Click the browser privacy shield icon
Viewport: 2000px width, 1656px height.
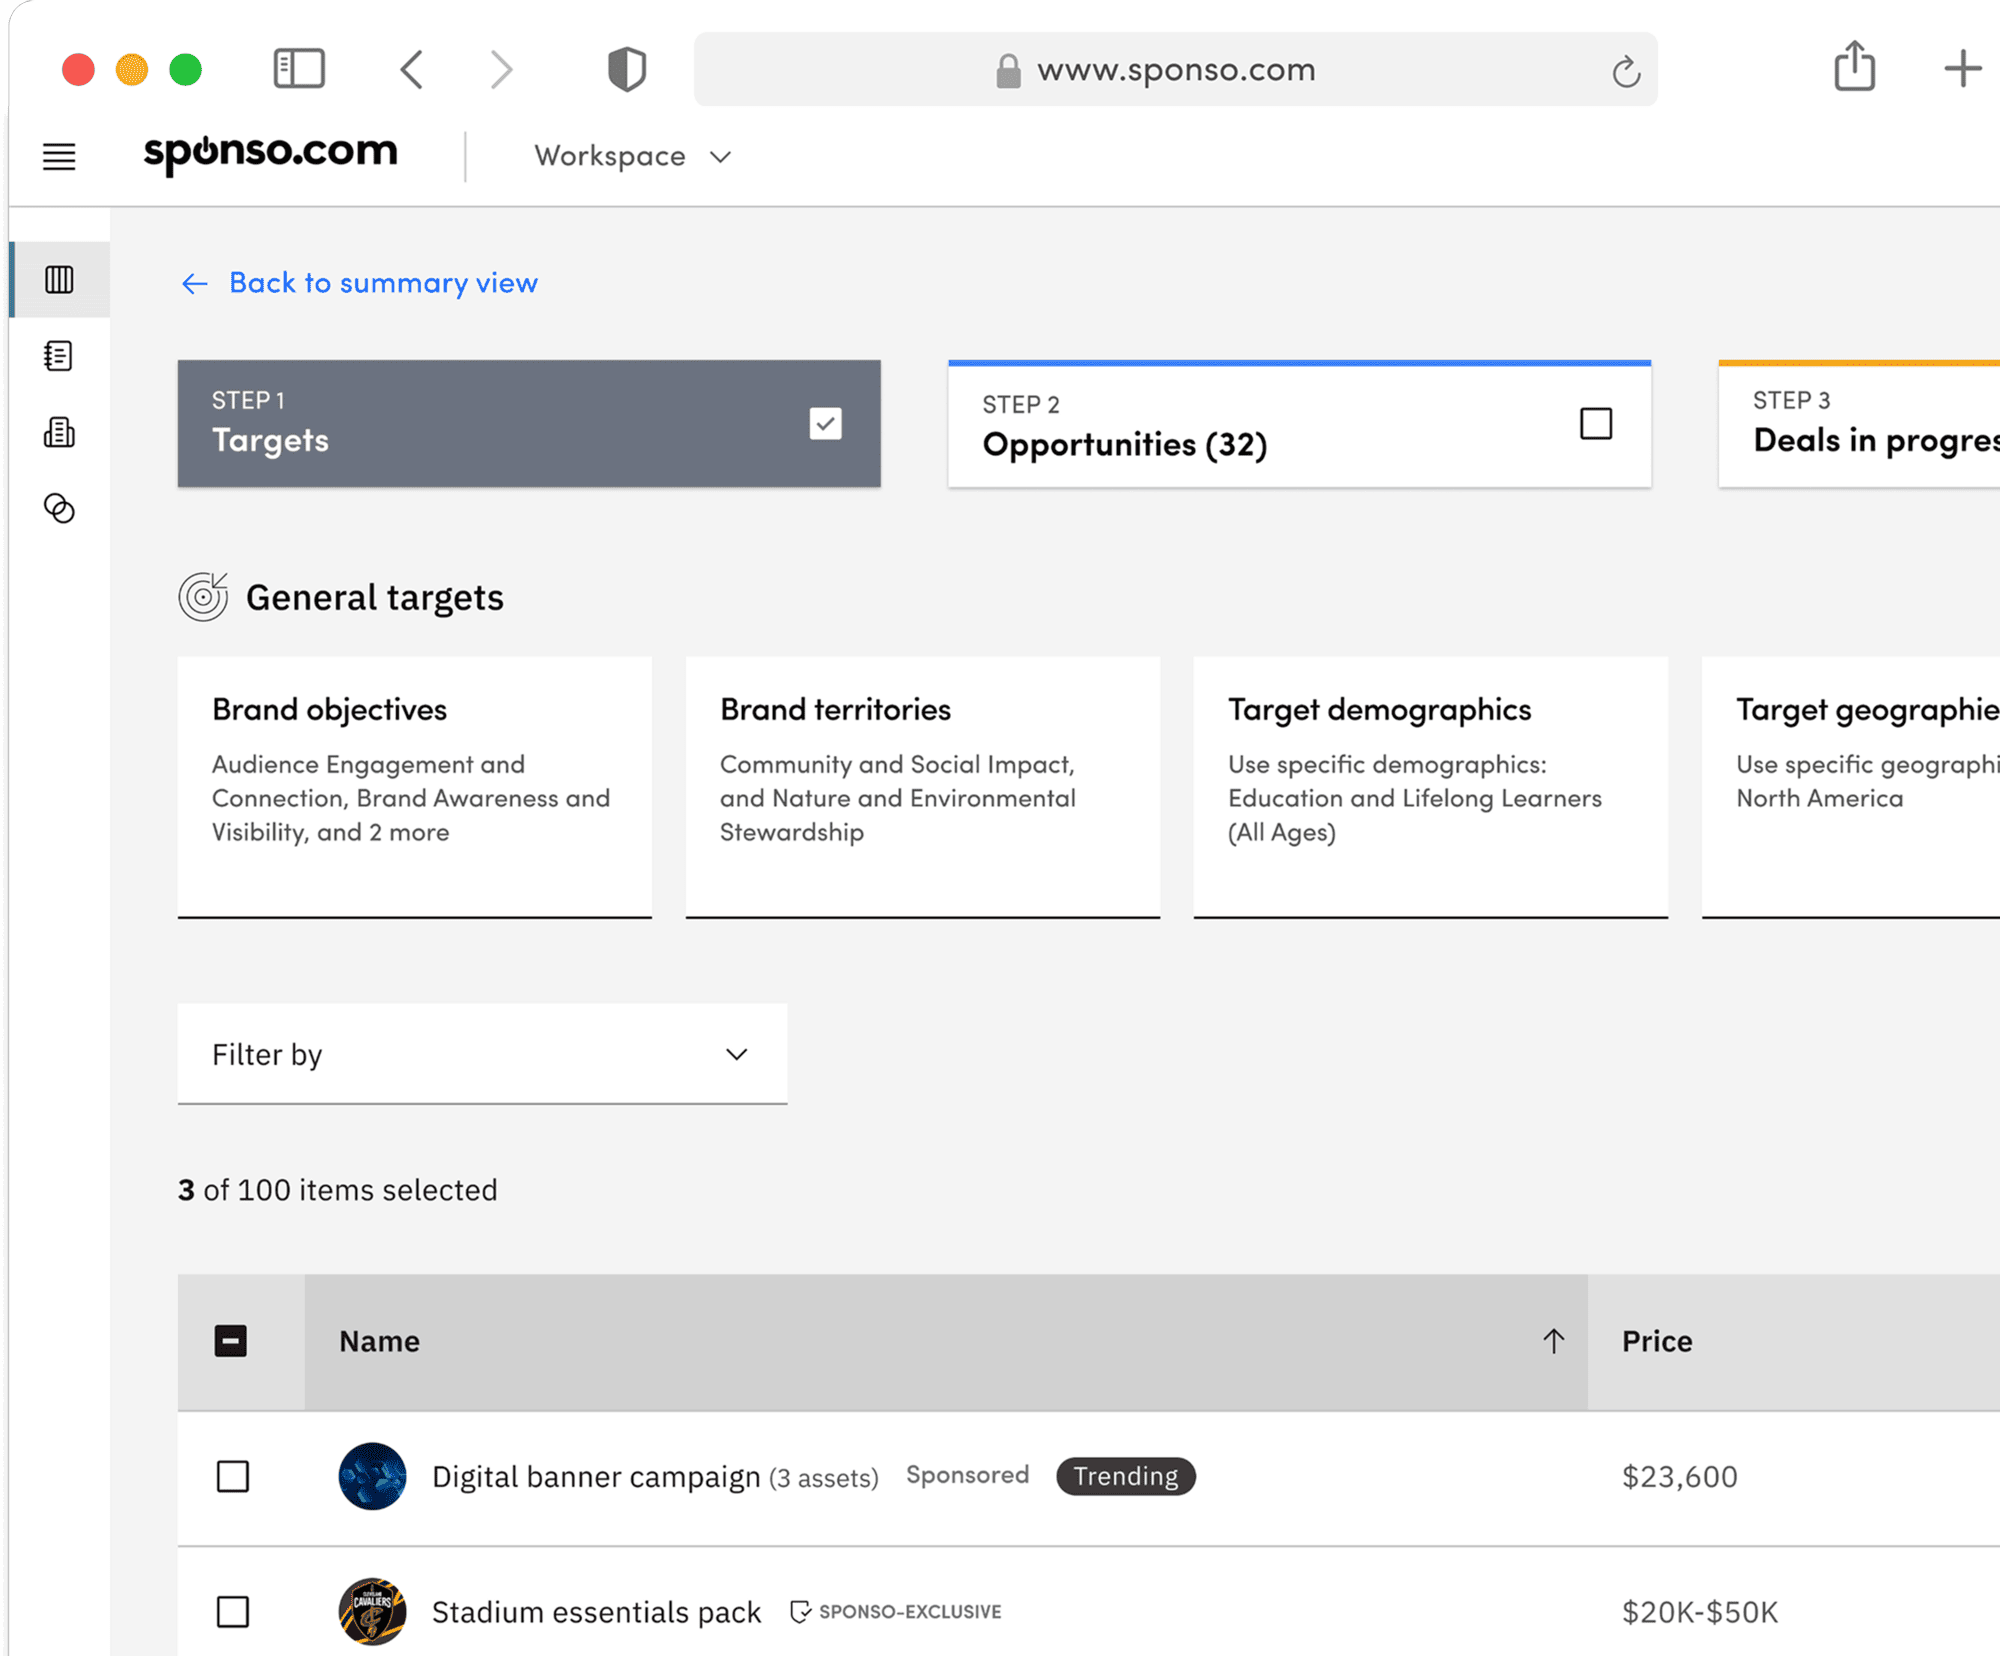pyautogui.click(x=627, y=70)
